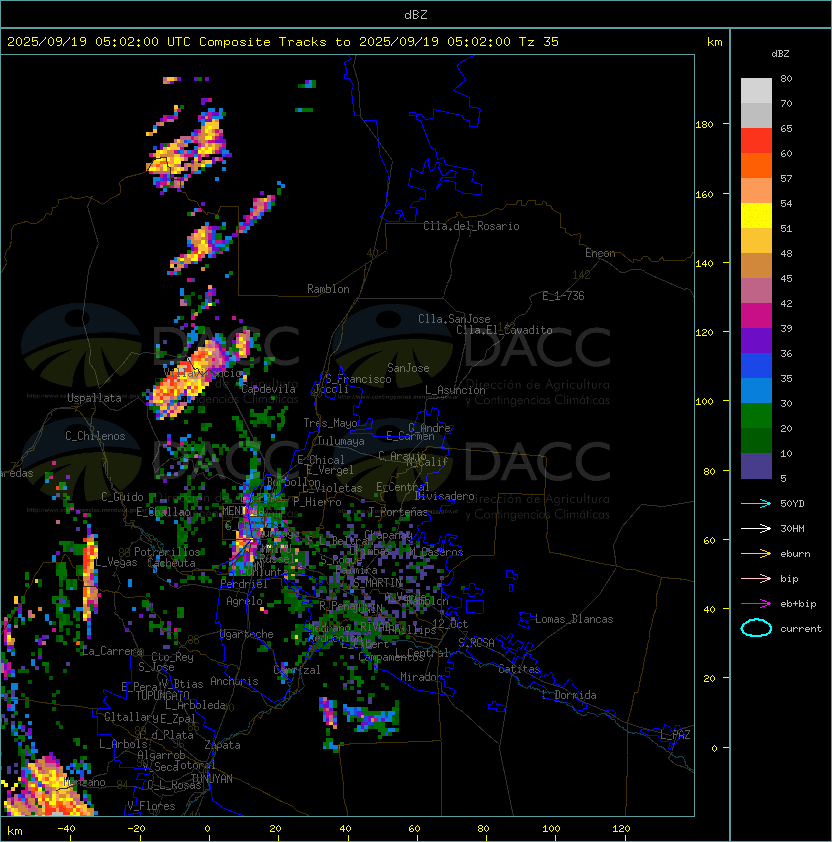Click the V_Flores place label
This screenshot has height=842, width=832.
click(x=151, y=806)
